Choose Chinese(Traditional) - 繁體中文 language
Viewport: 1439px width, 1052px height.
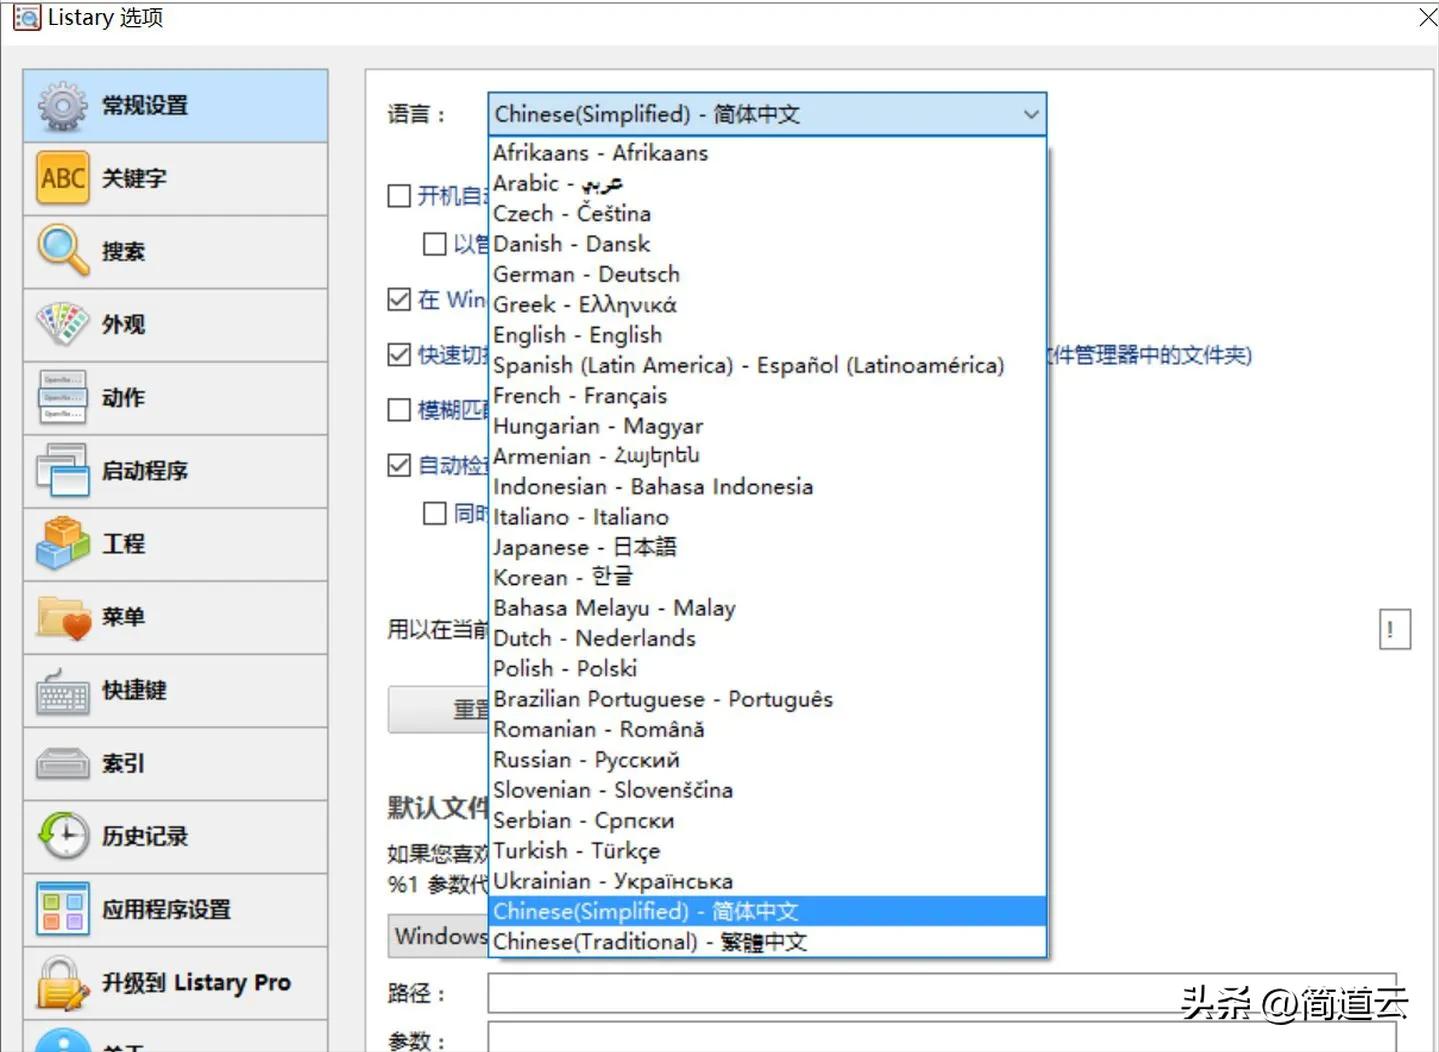tap(650, 941)
